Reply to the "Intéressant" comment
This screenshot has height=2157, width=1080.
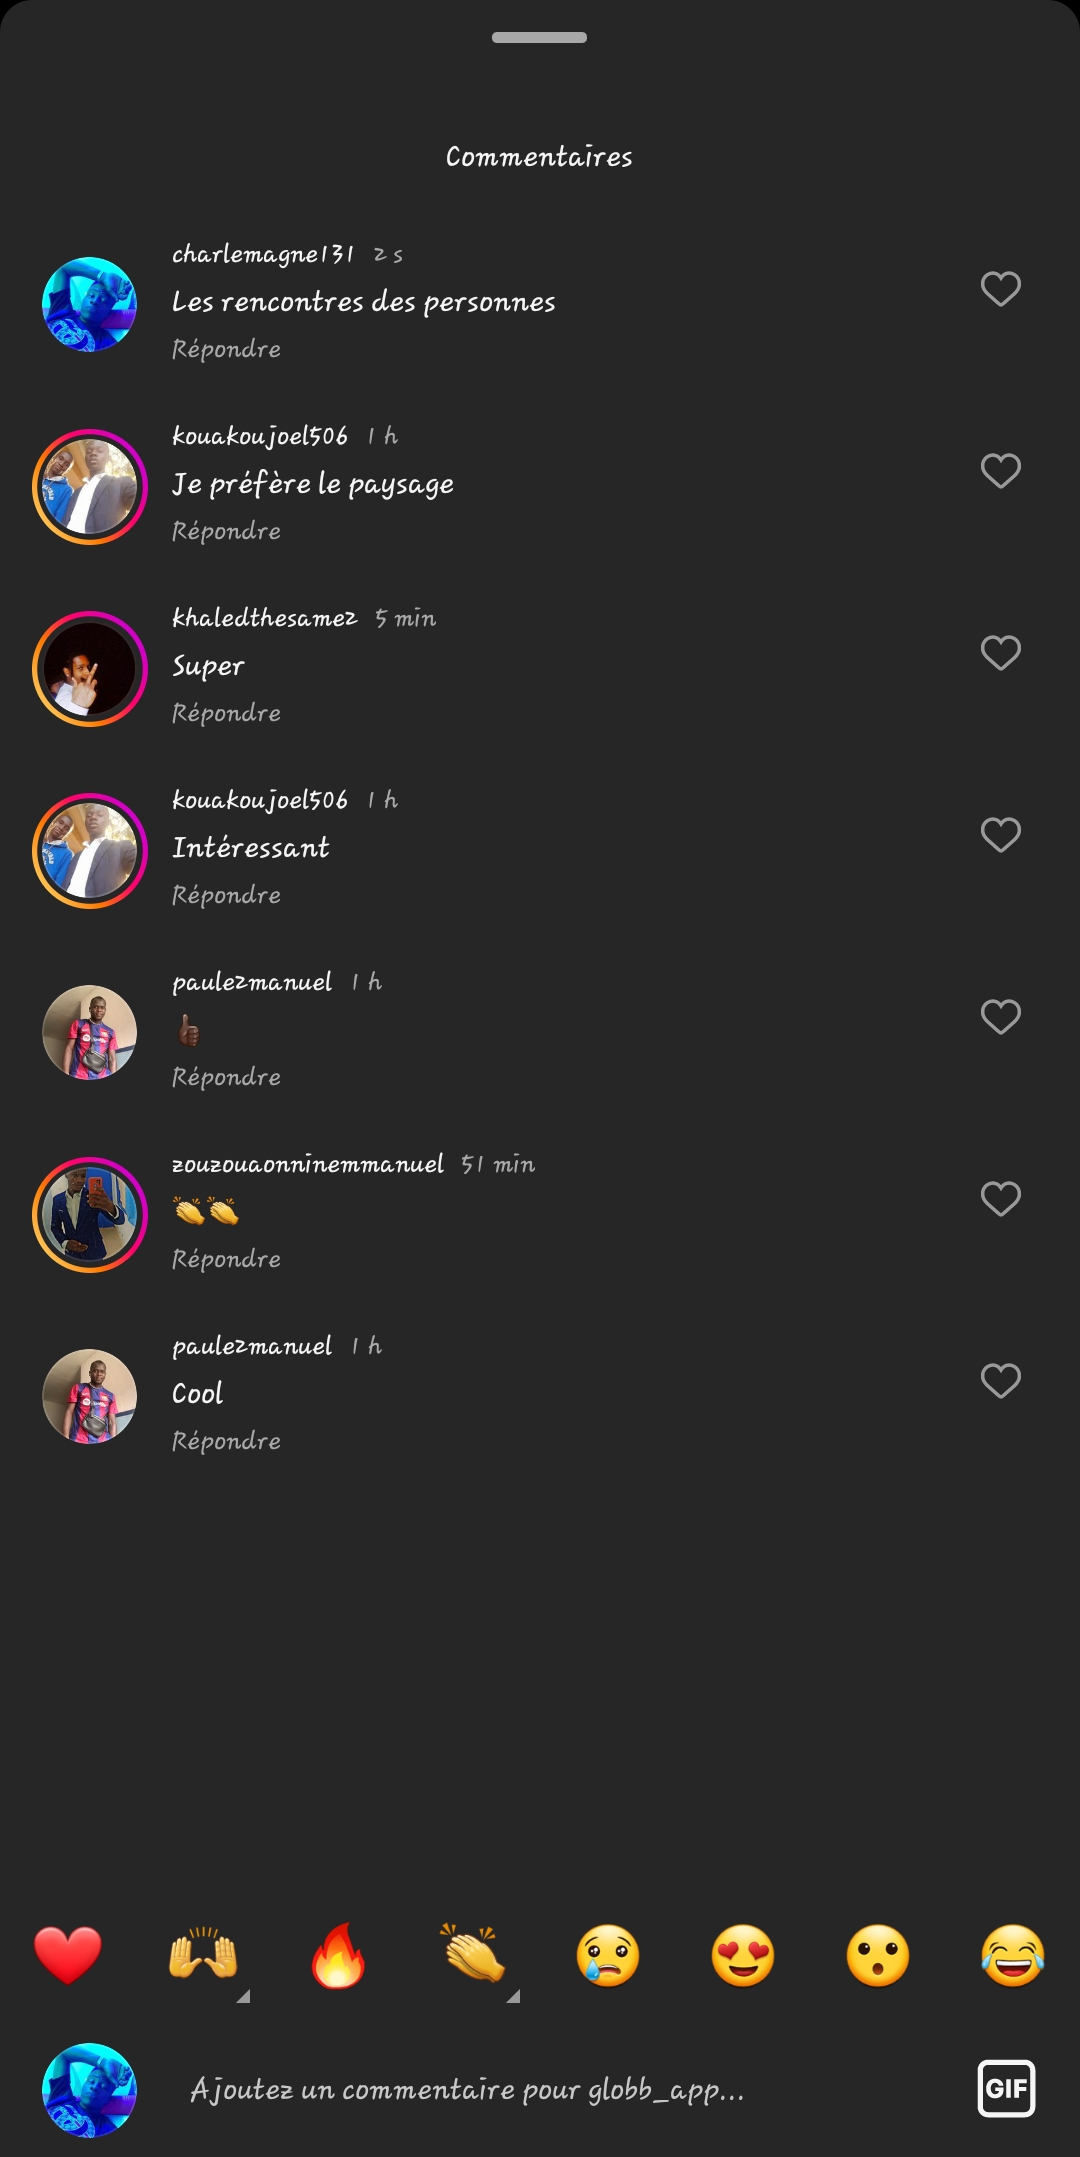click(x=226, y=895)
